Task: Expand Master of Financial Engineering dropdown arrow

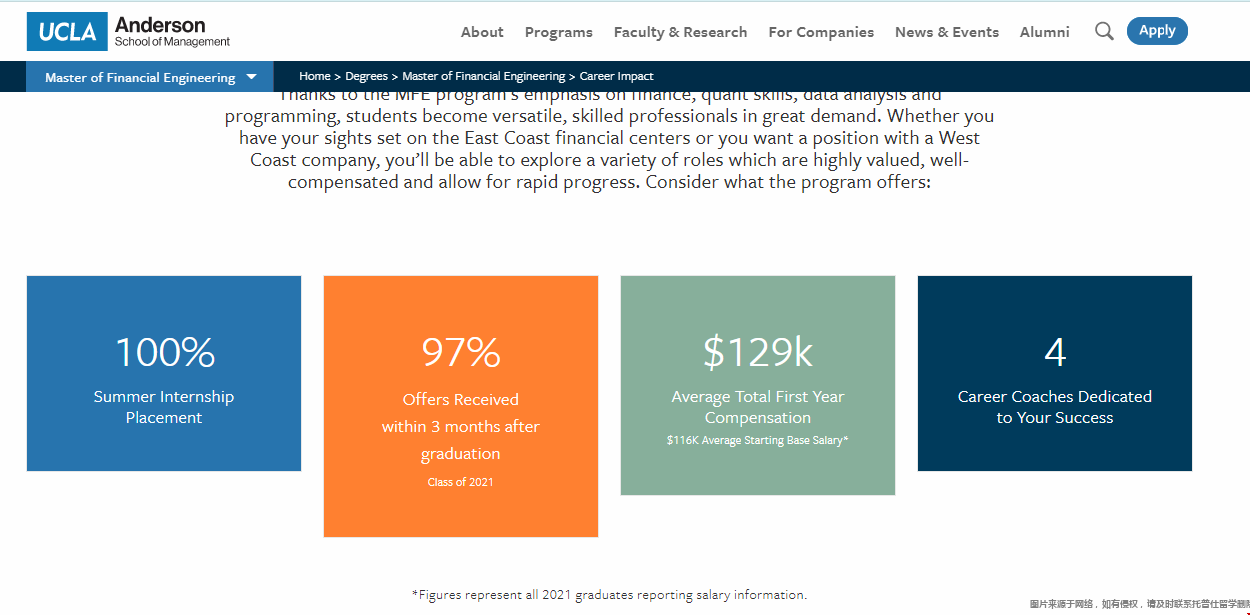Action: 251,77
